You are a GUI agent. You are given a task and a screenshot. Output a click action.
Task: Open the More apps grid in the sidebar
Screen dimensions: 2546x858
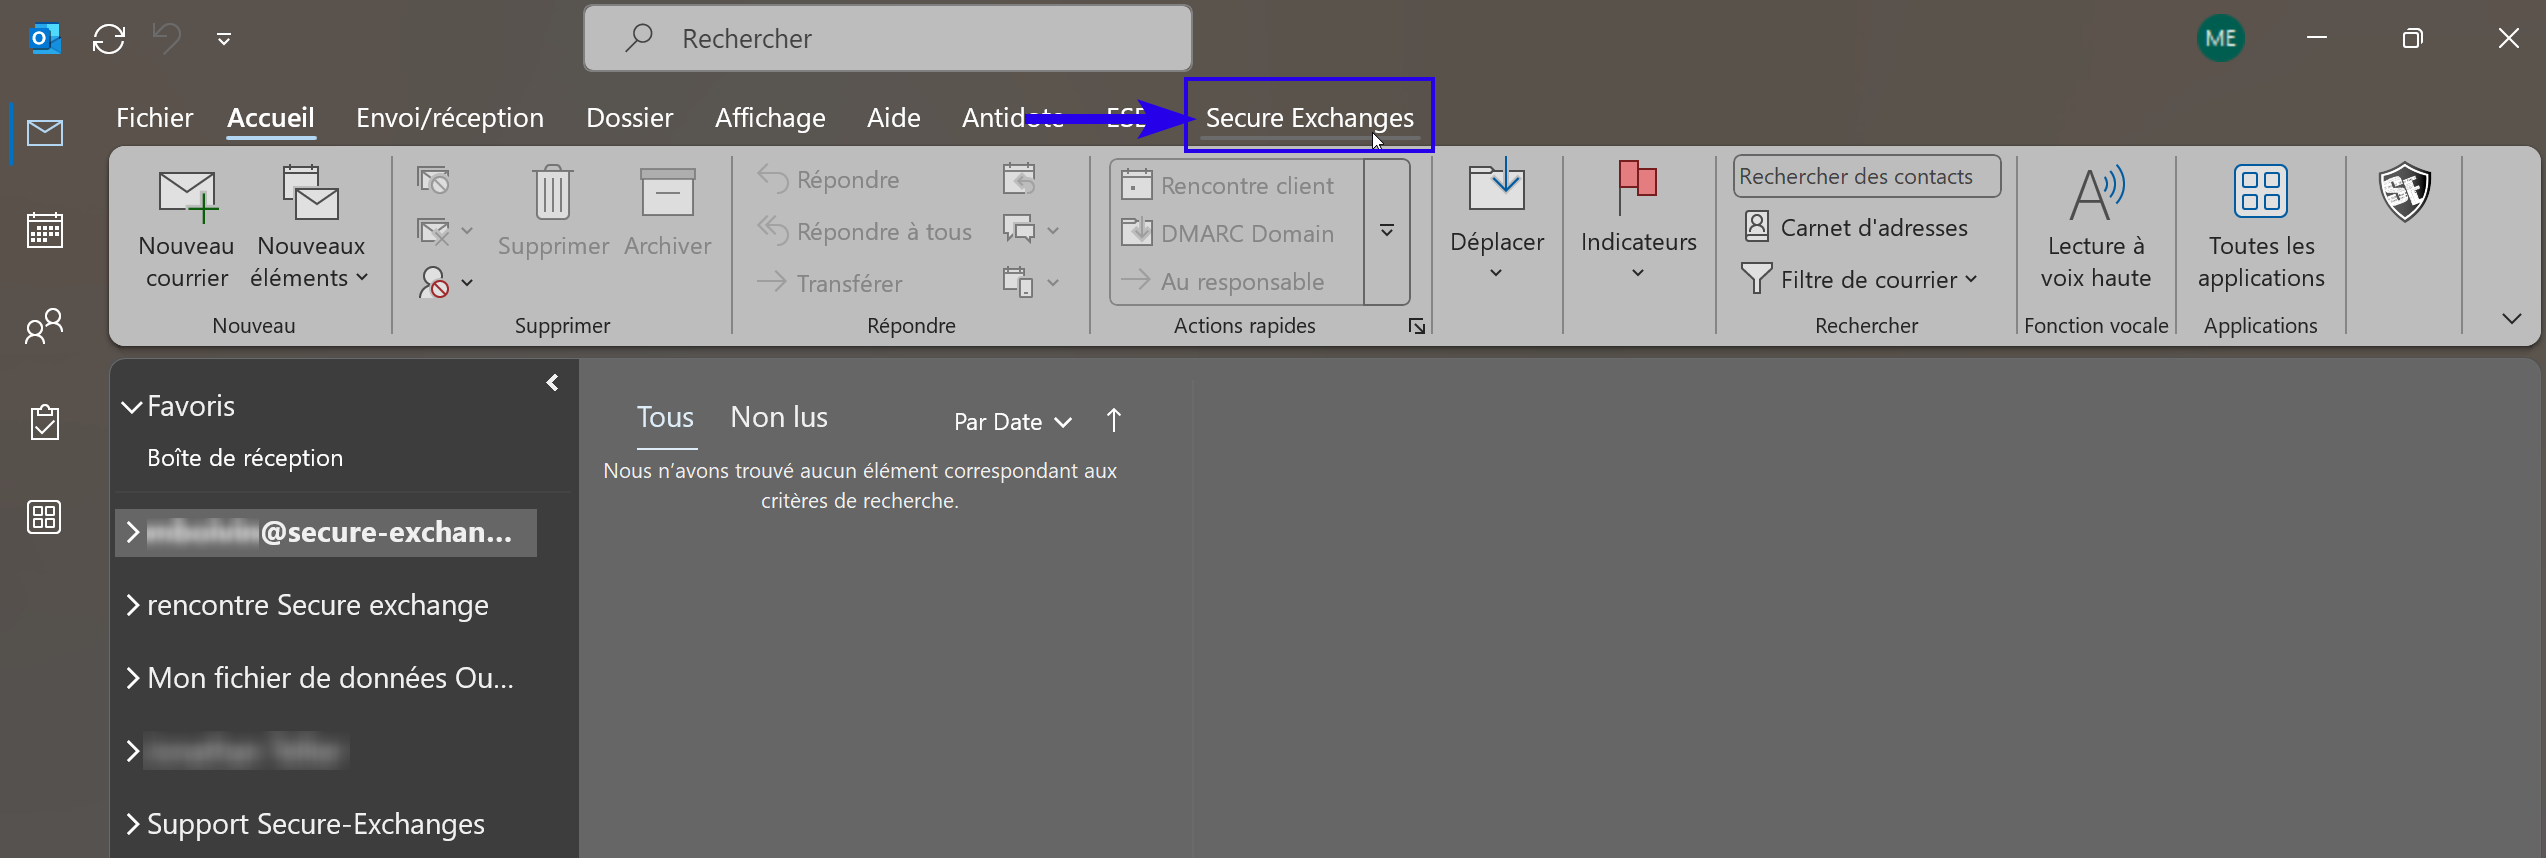45,517
